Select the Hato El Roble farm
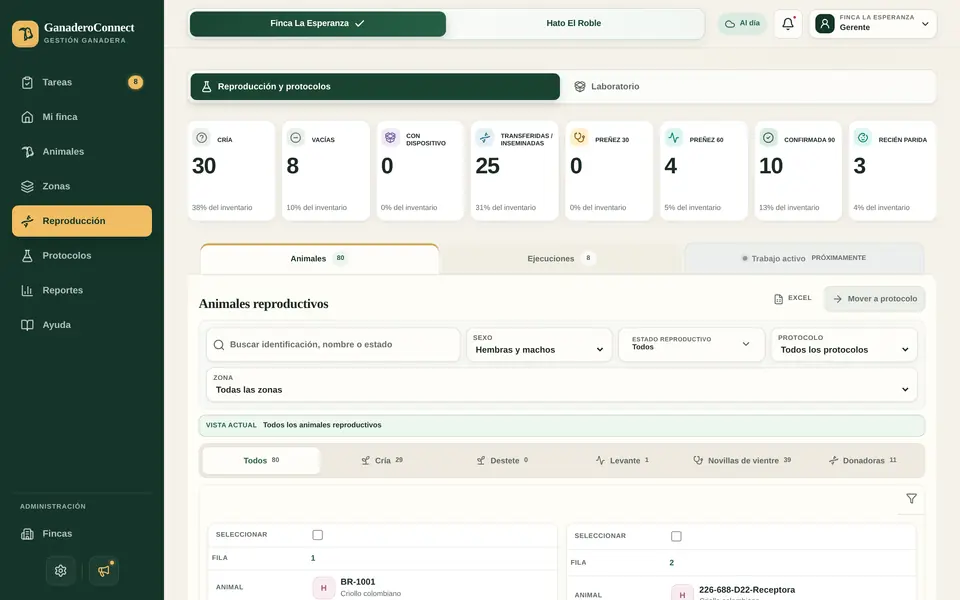The width and height of the screenshot is (960, 600). (x=574, y=23)
